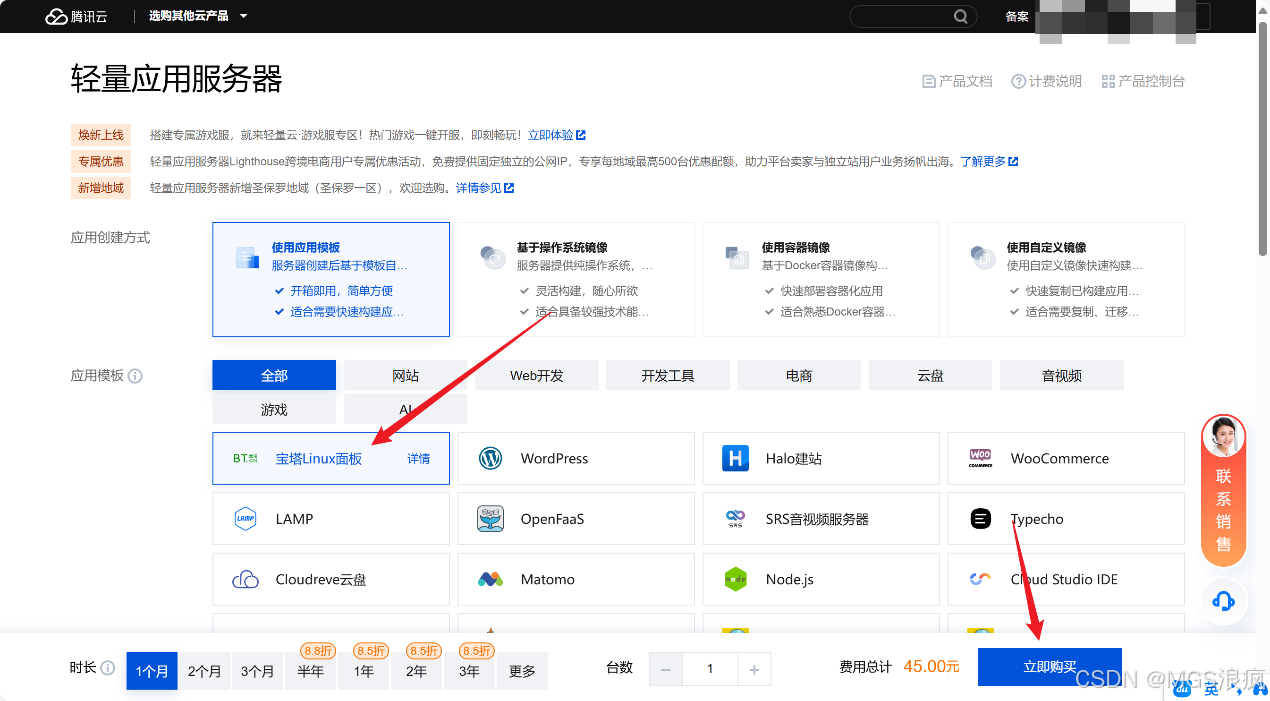
Task: Choose the WooCommerce template text
Action: 1060,458
